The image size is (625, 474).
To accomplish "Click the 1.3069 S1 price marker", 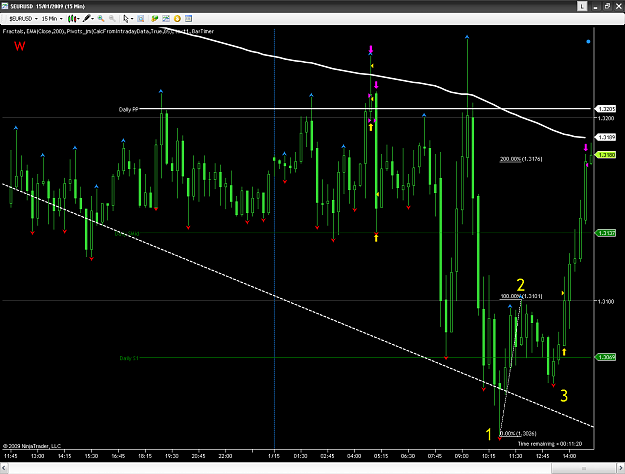I will [605, 357].
